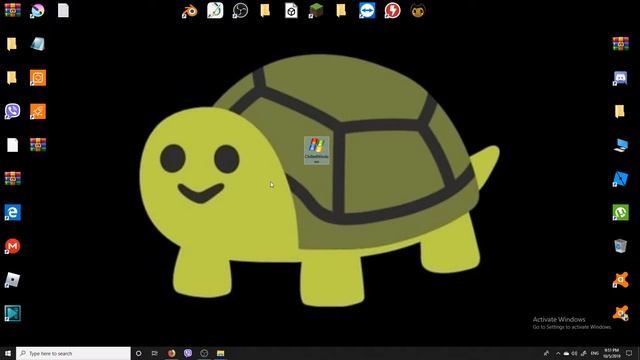Open the volume control in system tray
The height and width of the screenshot is (360, 640).
[x=574, y=353]
